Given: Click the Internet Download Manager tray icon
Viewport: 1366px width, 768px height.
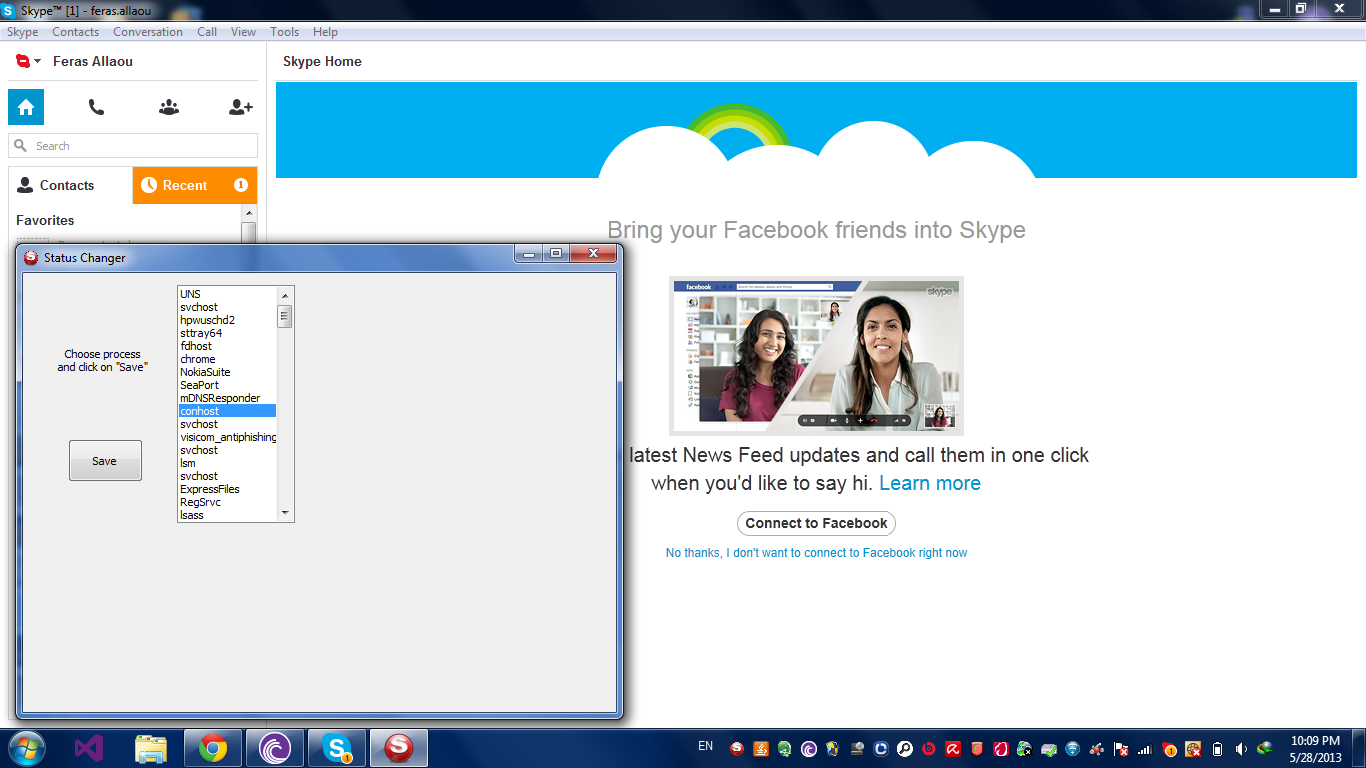Looking at the screenshot, I should [x=1265, y=749].
